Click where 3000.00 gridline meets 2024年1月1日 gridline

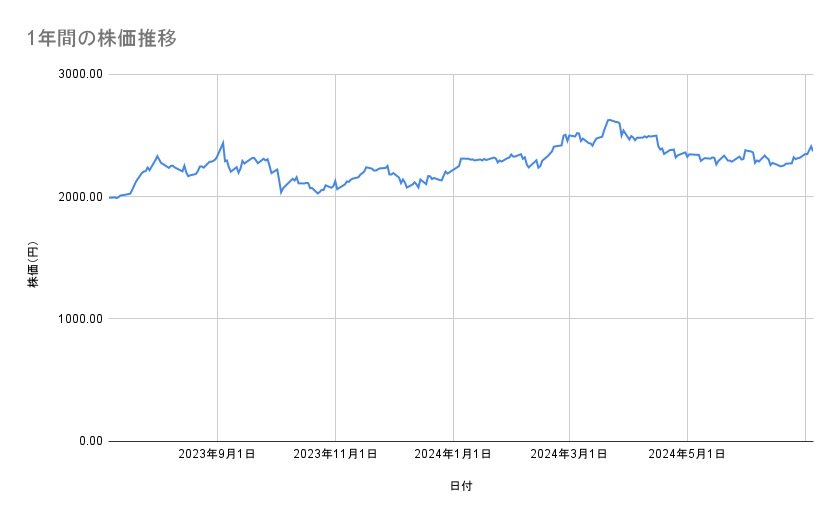(x=453, y=74)
